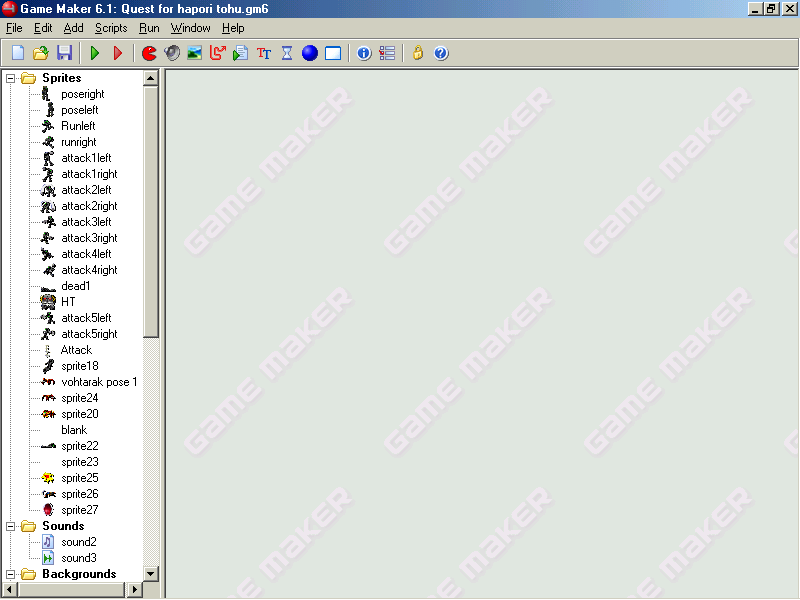Open the Global Game Settings
The image size is (800, 600).
(x=387, y=53)
